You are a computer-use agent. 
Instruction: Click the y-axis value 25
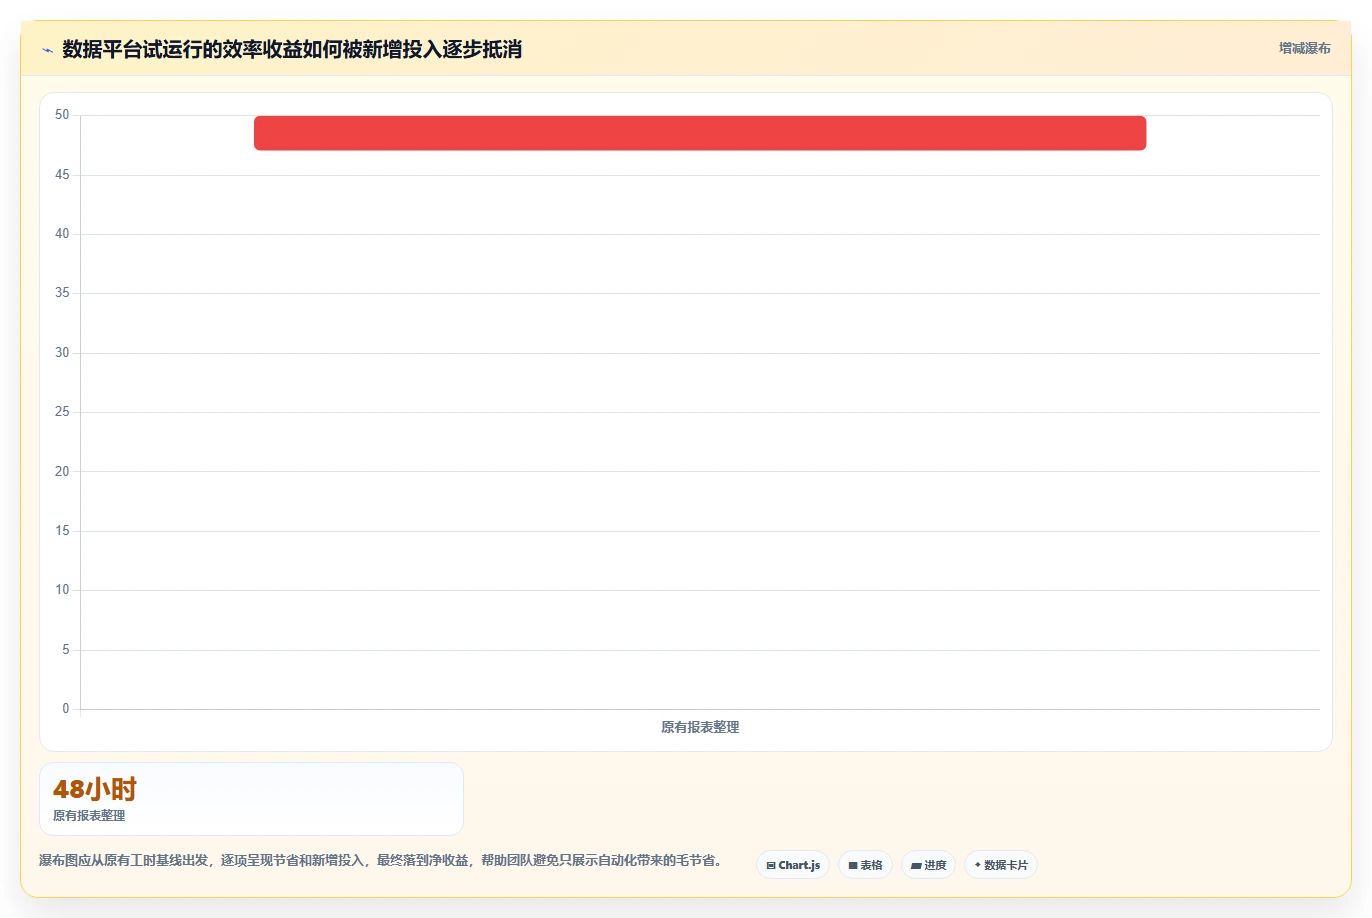[62, 412]
